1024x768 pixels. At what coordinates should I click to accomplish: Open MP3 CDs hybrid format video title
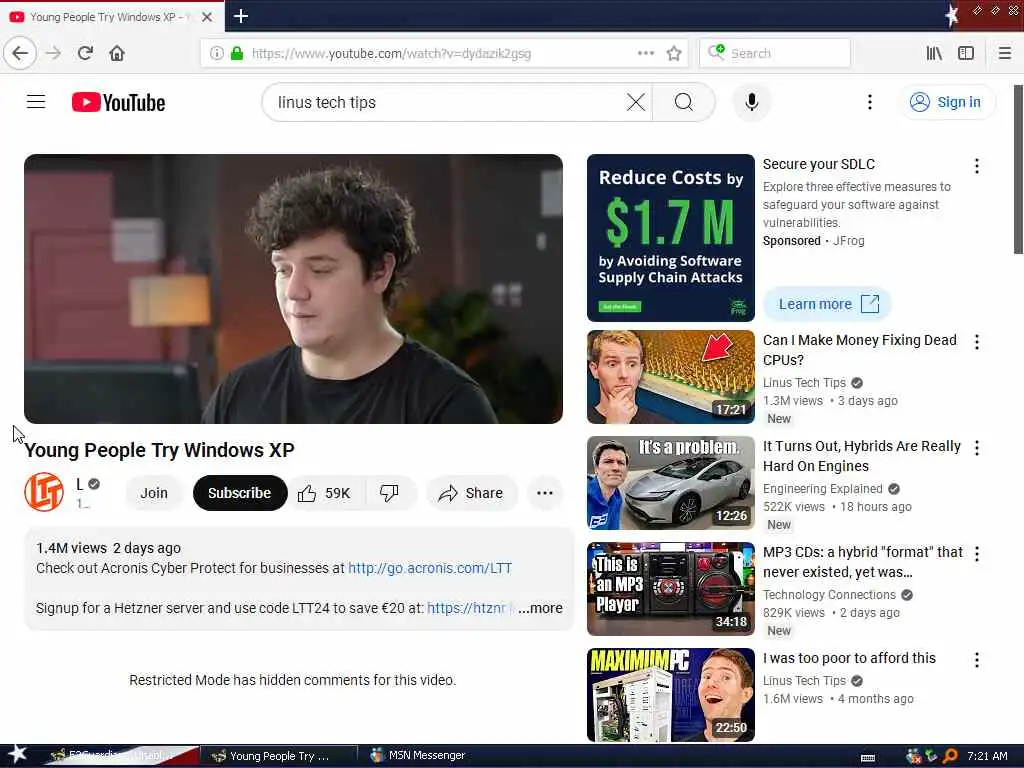[863, 562]
